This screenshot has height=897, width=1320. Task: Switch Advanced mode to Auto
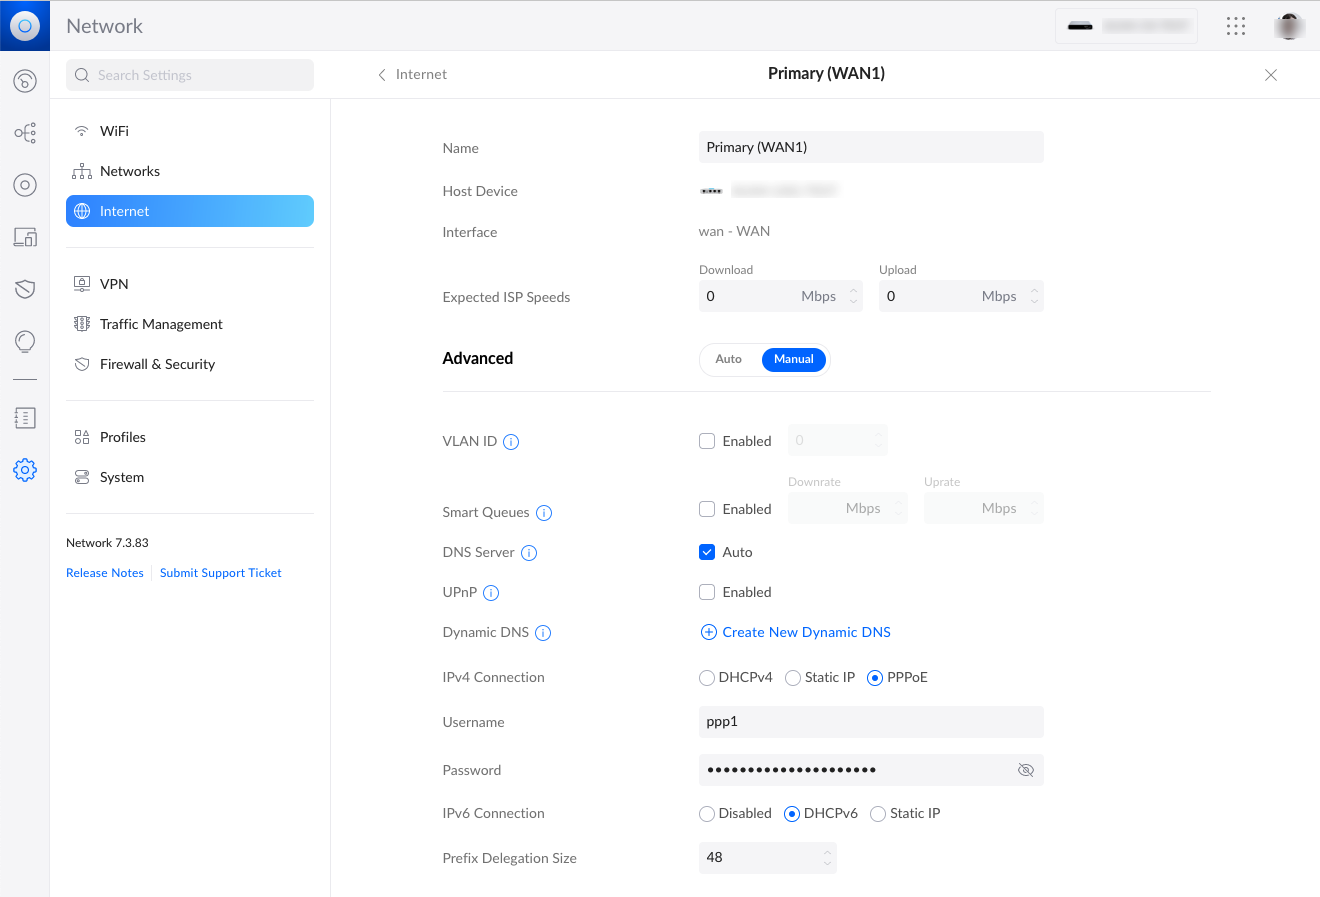(729, 359)
